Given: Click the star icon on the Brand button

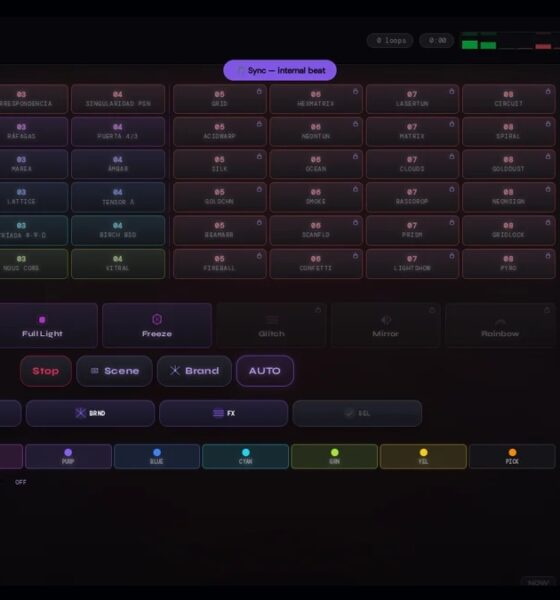Looking at the screenshot, I should pyautogui.click(x=175, y=370).
